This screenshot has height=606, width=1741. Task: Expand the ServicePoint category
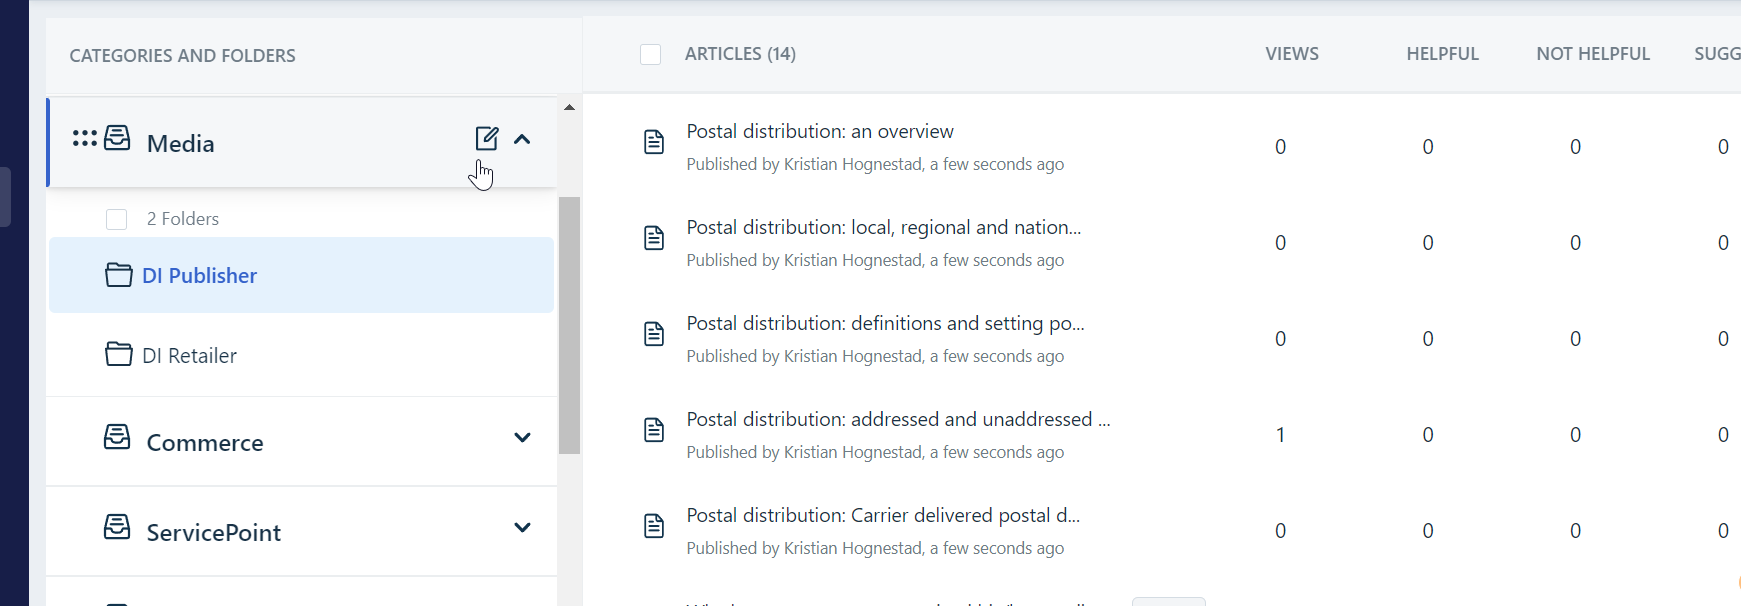pos(522,527)
